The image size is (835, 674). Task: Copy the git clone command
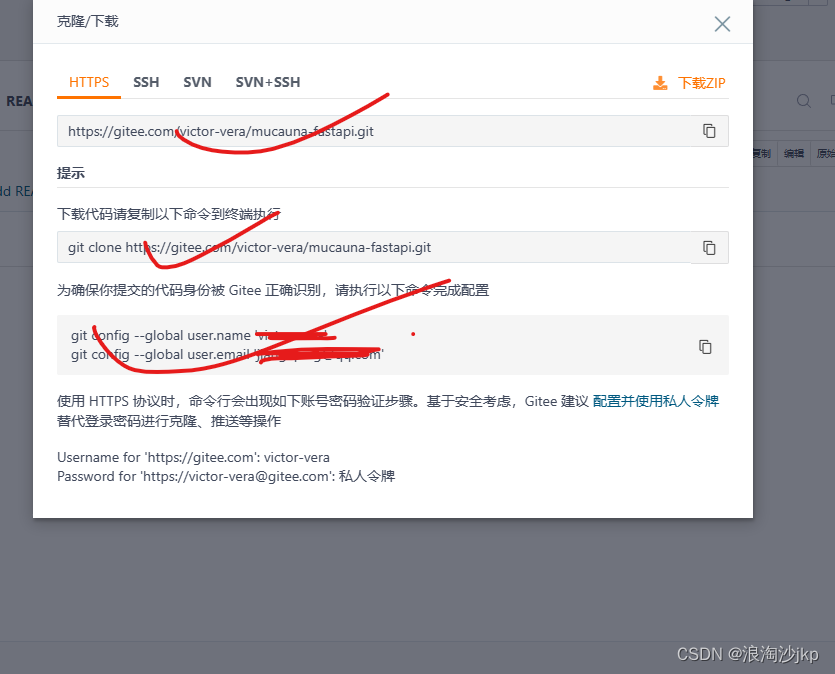[x=710, y=247]
